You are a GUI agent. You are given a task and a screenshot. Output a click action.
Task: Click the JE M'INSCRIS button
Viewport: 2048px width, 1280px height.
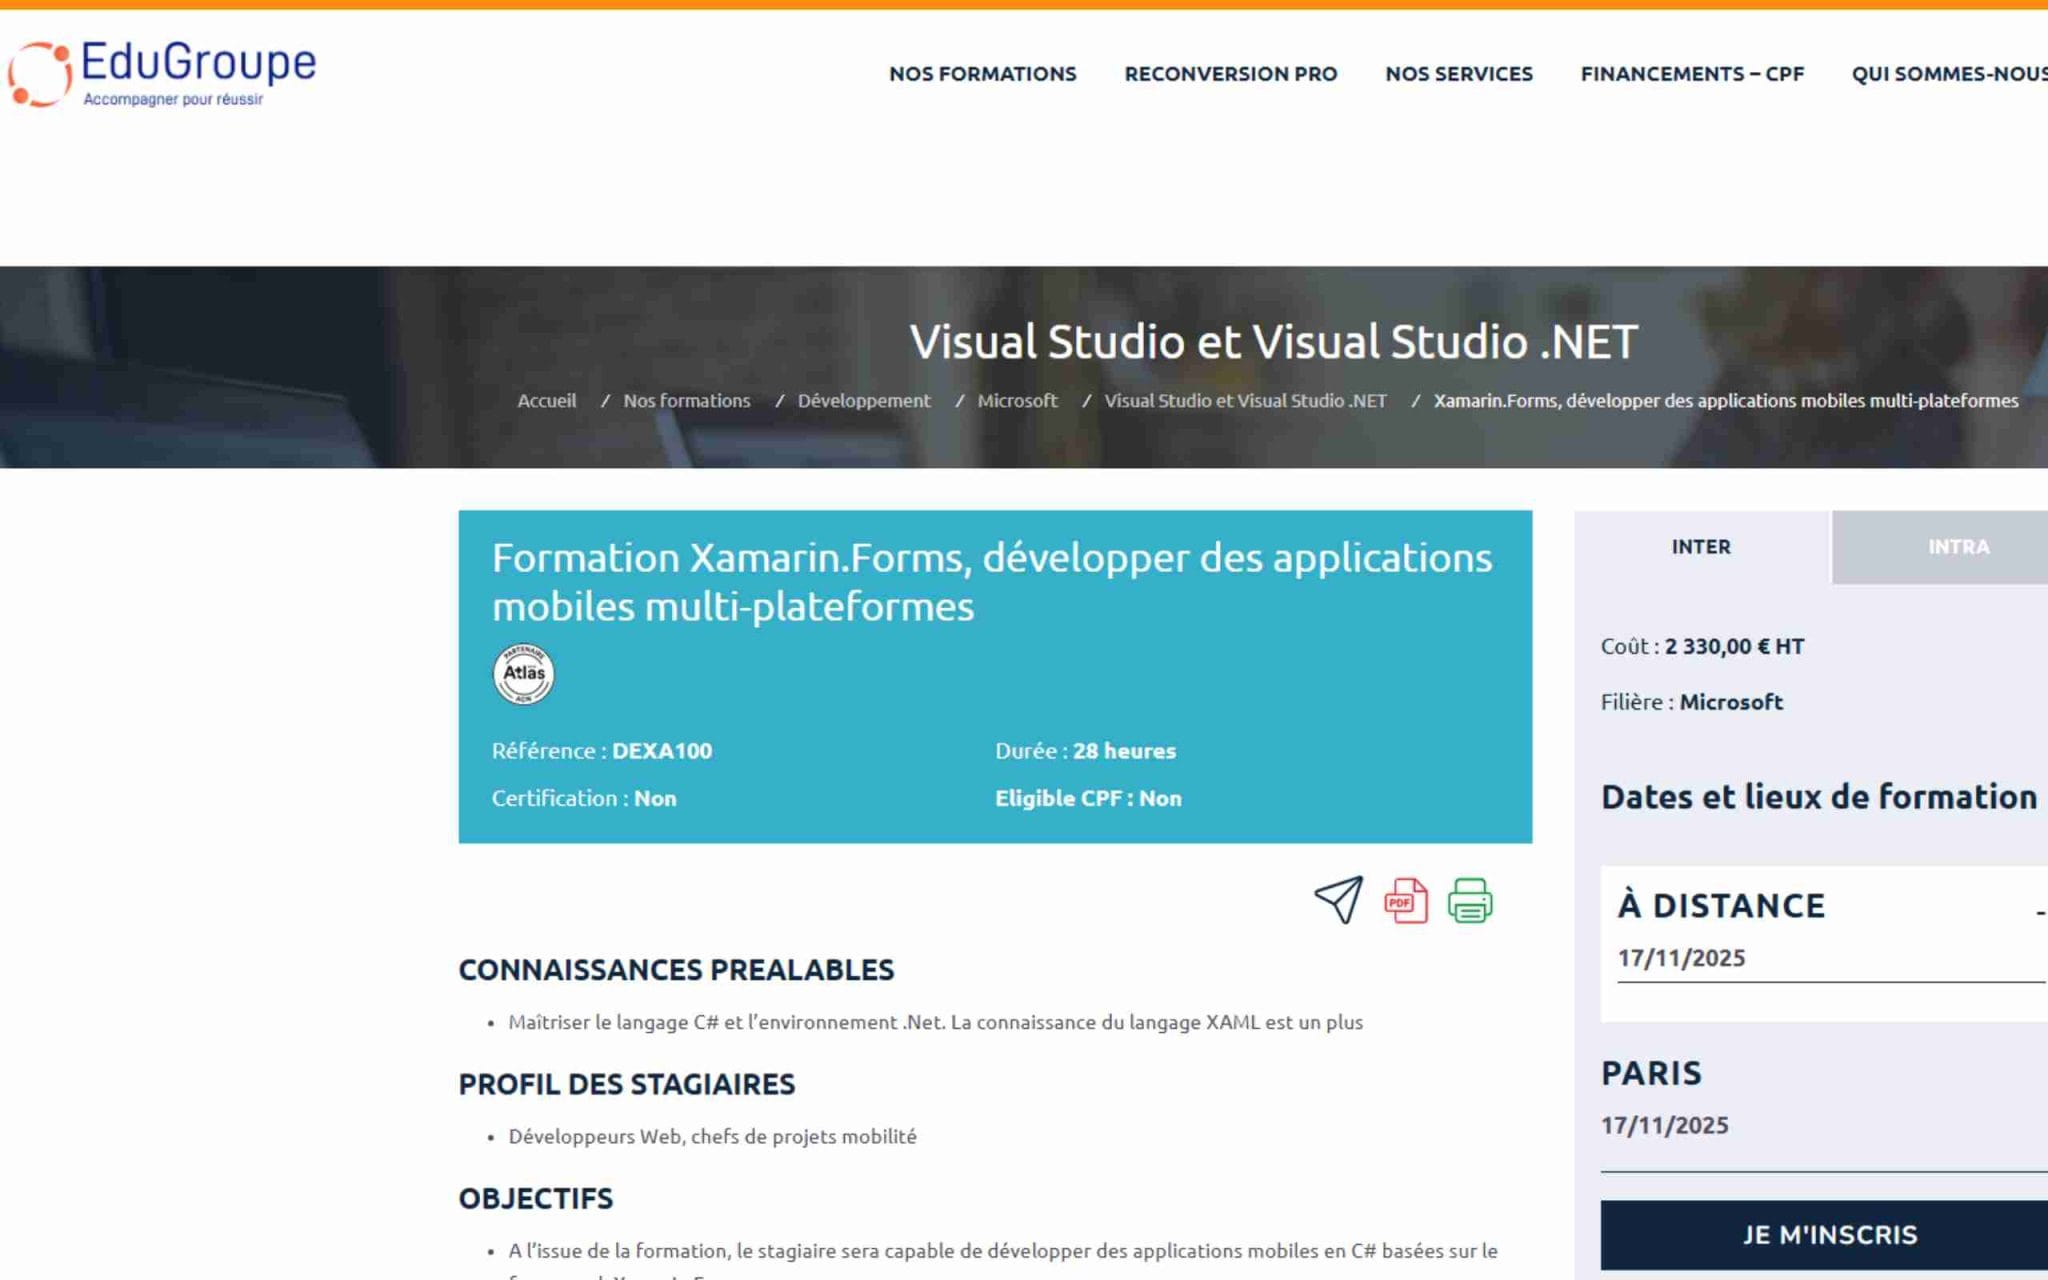click(1824, 1235)
